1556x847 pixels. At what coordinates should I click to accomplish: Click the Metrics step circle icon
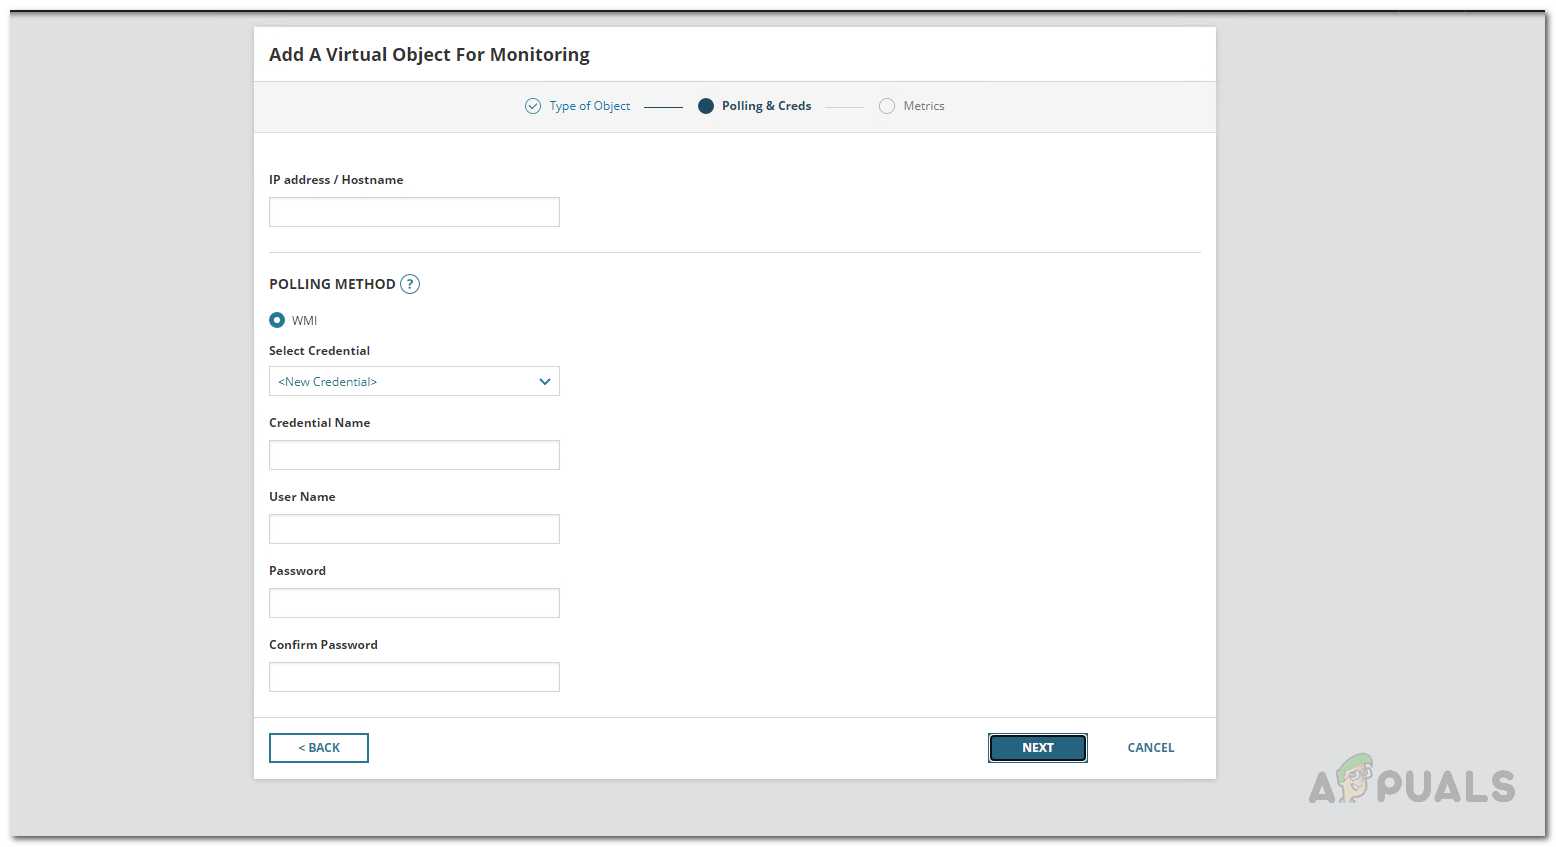[x=887, y=106]
